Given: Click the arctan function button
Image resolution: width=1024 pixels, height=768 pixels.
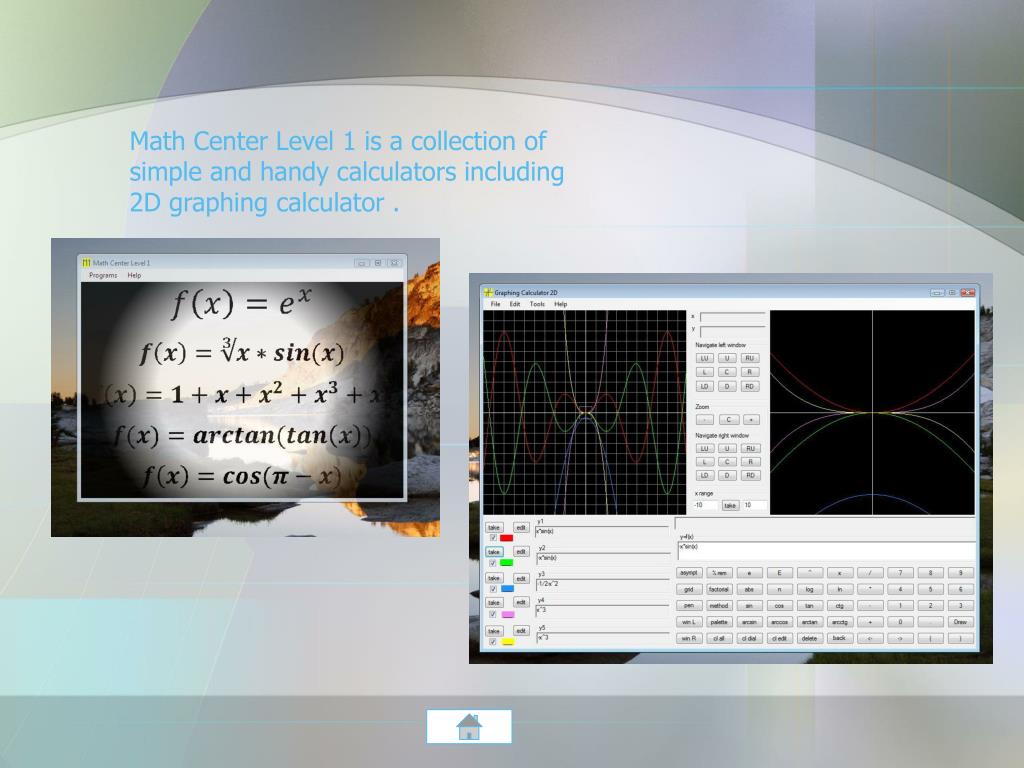Looking at the screenshot, I should pyautogui.click(x=810, y=622).
